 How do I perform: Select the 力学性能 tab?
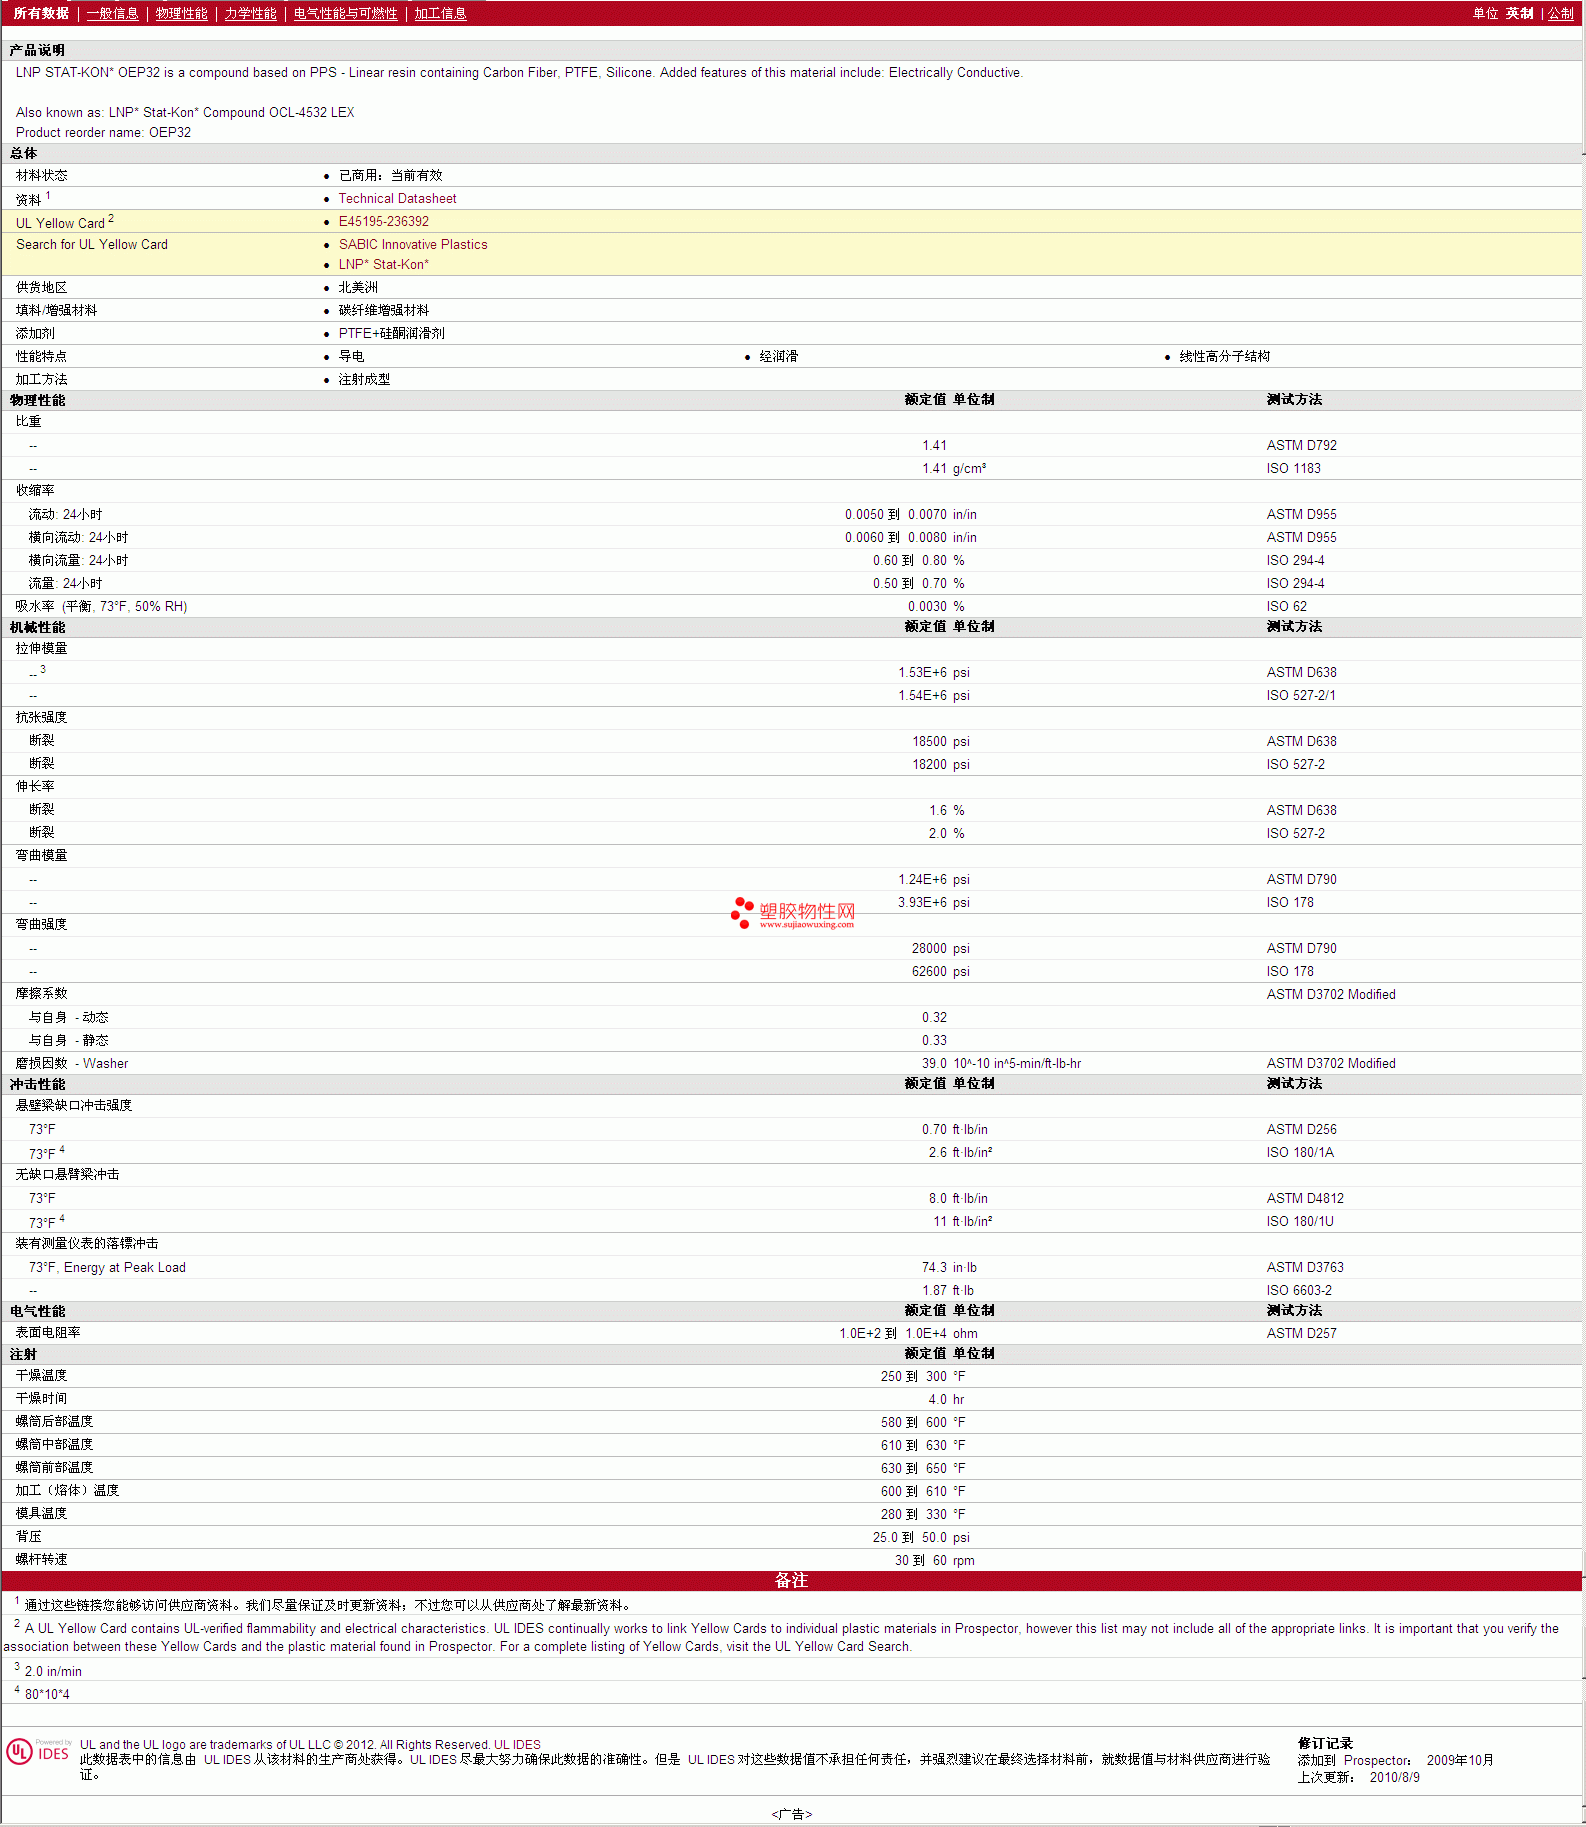coord(250,13)
